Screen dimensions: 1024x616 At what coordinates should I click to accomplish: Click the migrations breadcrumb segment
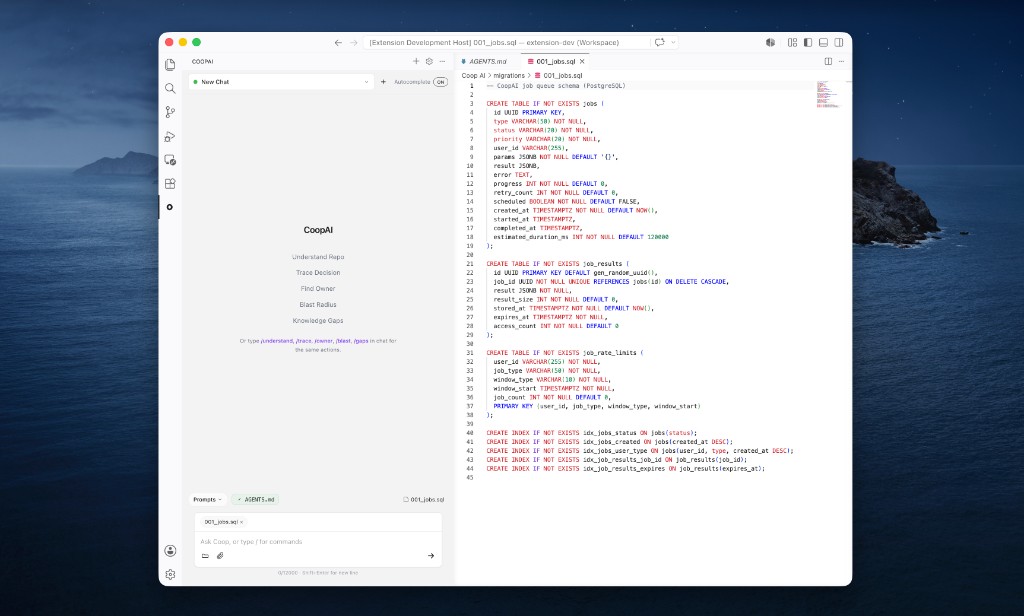pyautogui.click(x=509, y=76)
